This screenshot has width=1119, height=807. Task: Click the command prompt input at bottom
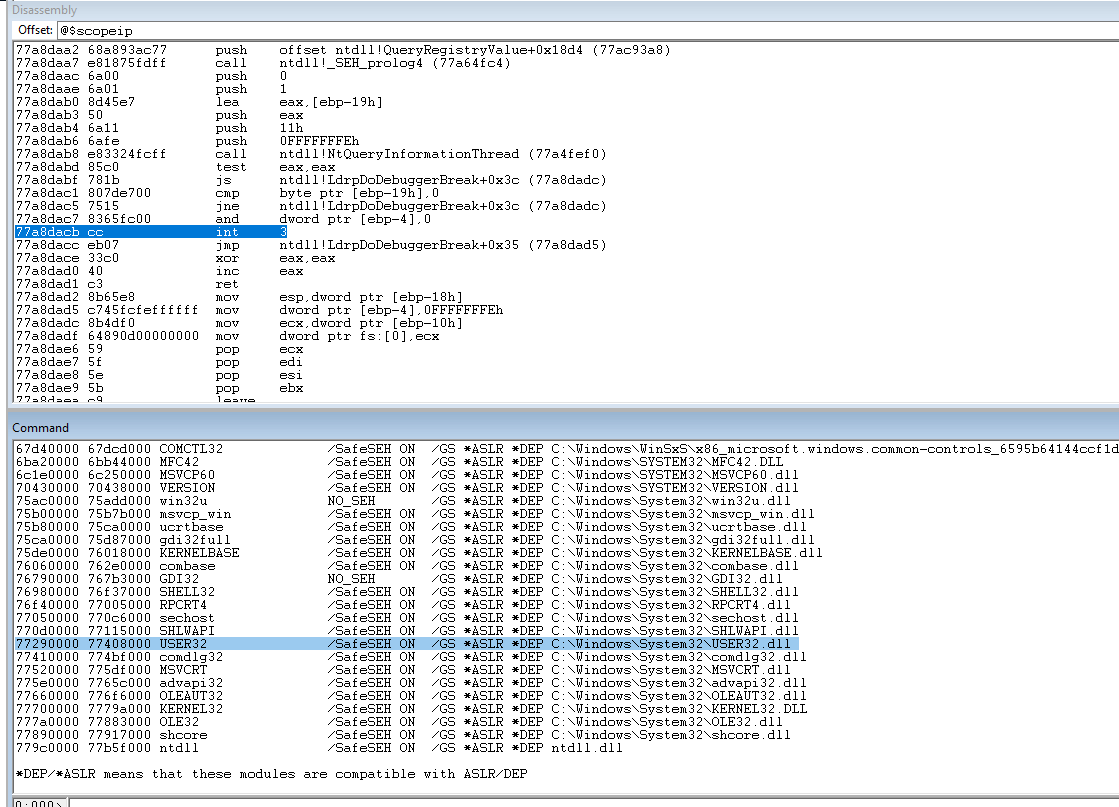coord(560,802)
